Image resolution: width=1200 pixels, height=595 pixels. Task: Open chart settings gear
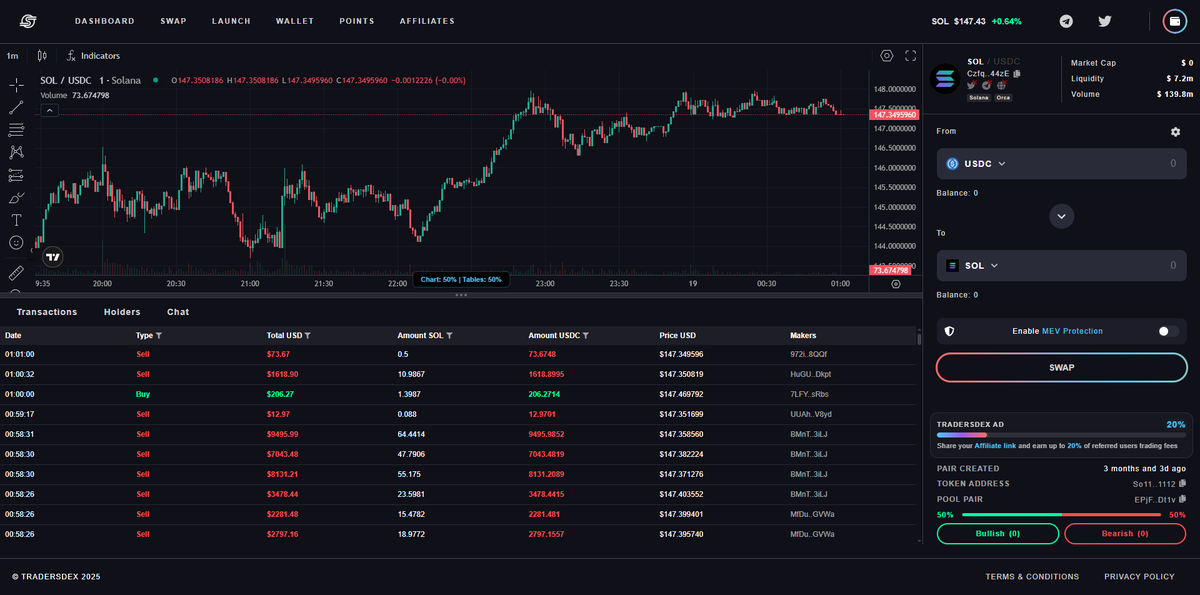point(887,56)
